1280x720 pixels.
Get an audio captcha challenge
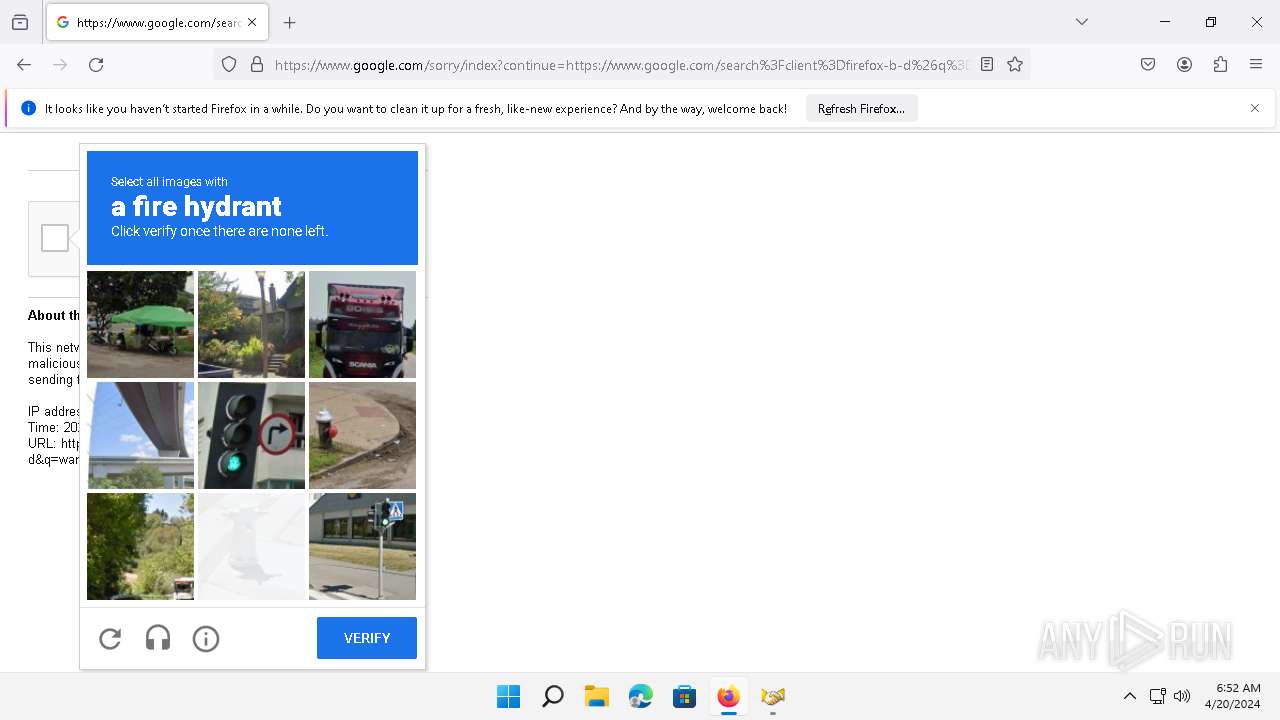point(158,638)
